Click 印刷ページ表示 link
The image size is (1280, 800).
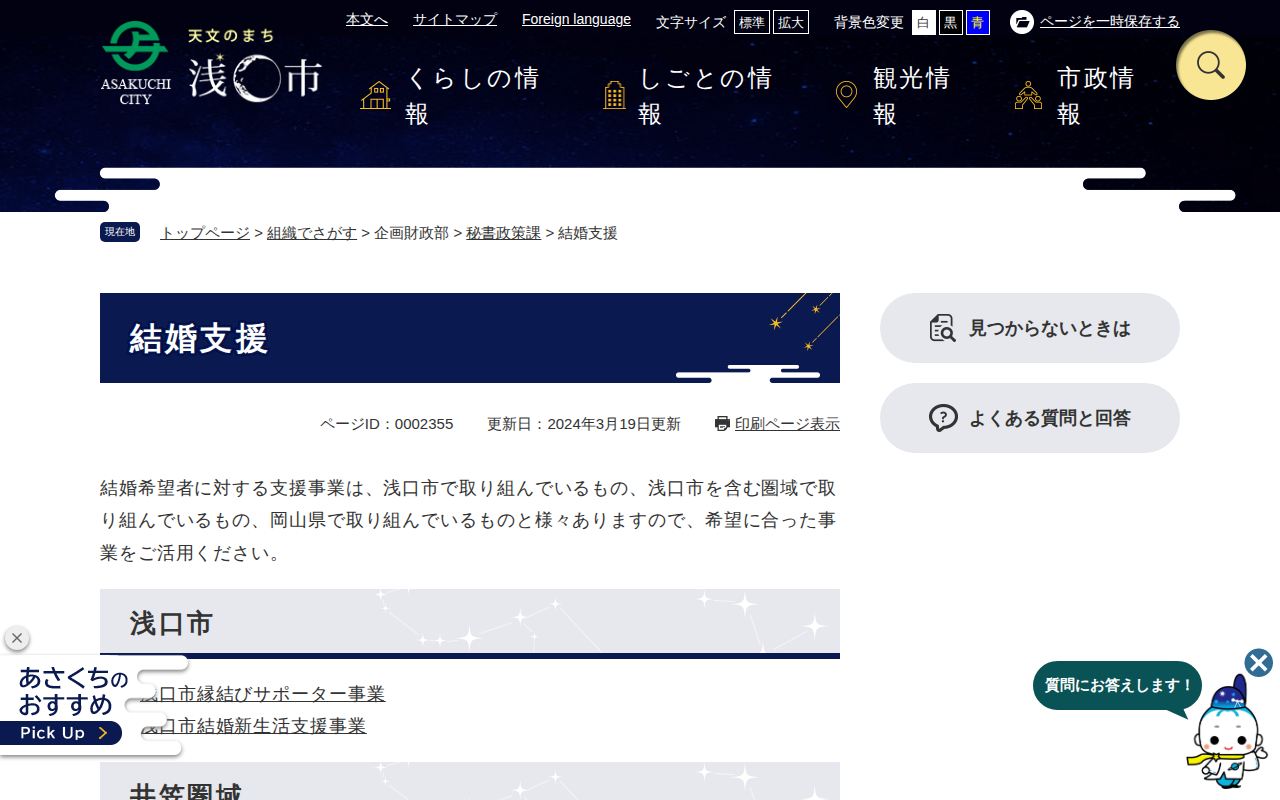[787, 424]
